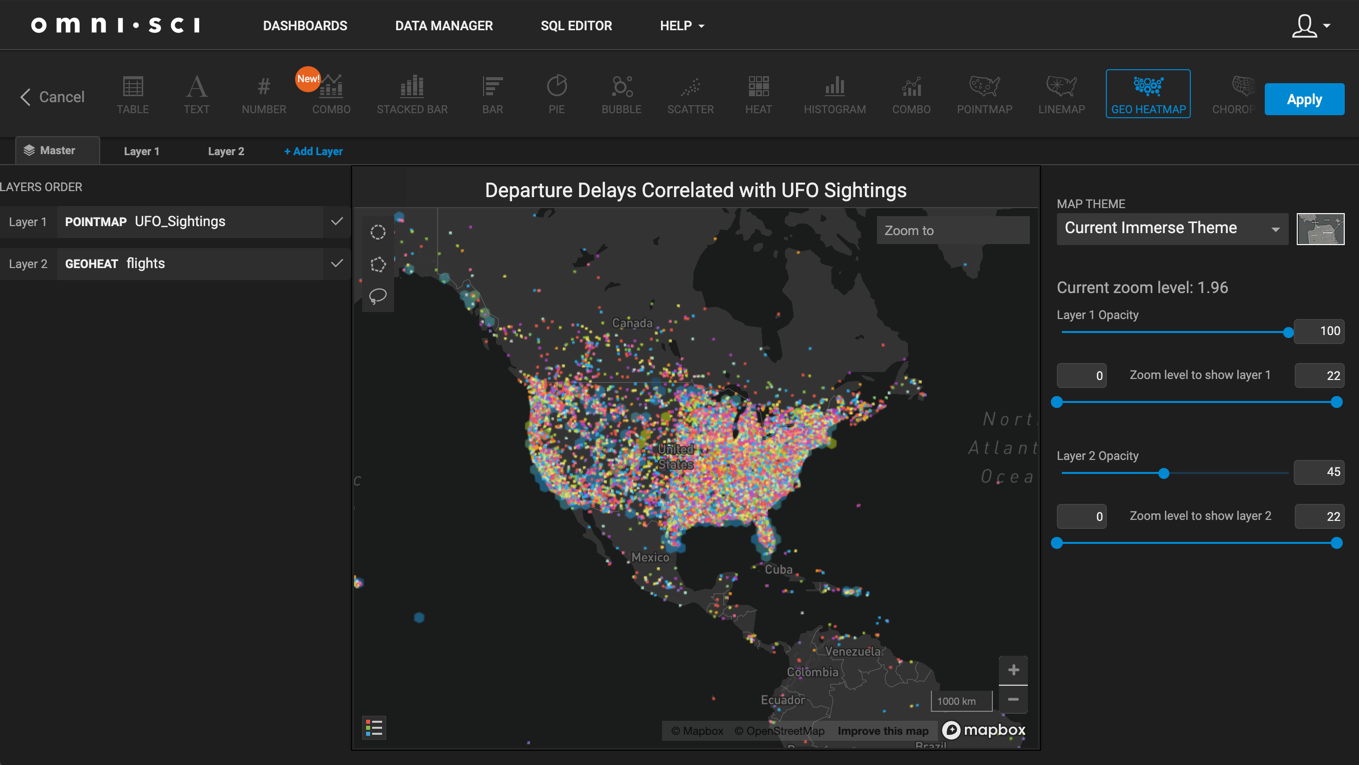Select the Scatter chart type

690,95
